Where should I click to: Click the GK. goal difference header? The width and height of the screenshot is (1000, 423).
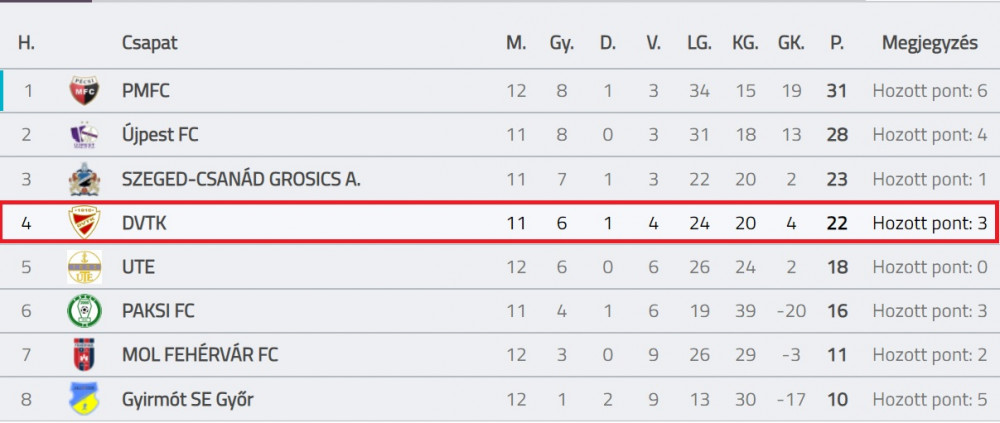791,44
